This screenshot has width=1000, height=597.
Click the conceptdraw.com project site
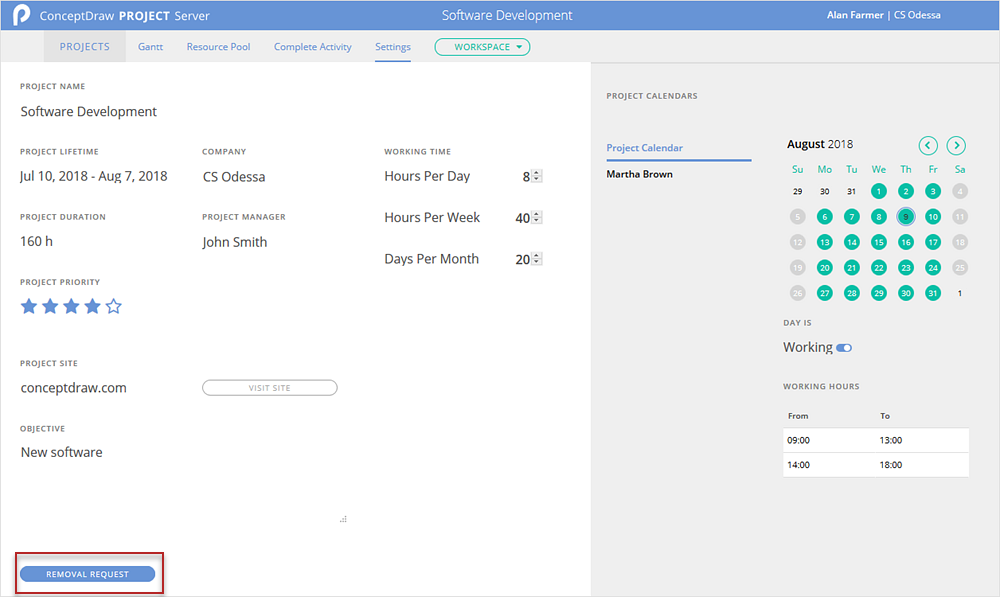pos(73,388)
